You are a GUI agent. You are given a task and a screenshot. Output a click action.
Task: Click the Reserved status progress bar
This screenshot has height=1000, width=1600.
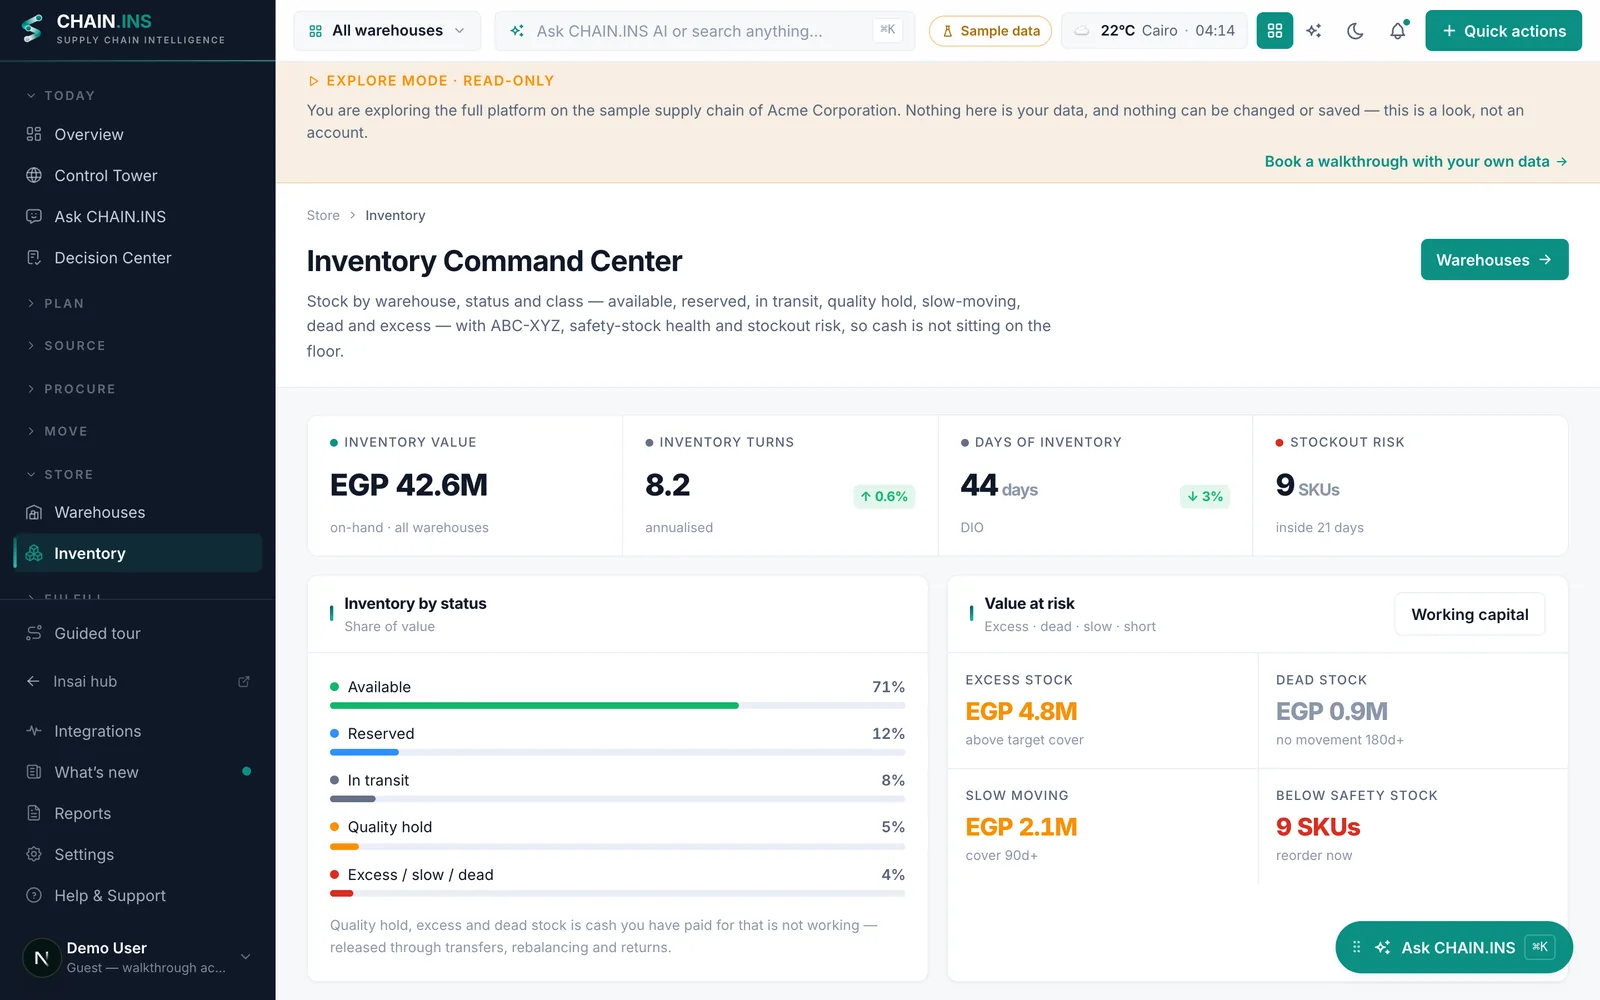tap(617, 752)
